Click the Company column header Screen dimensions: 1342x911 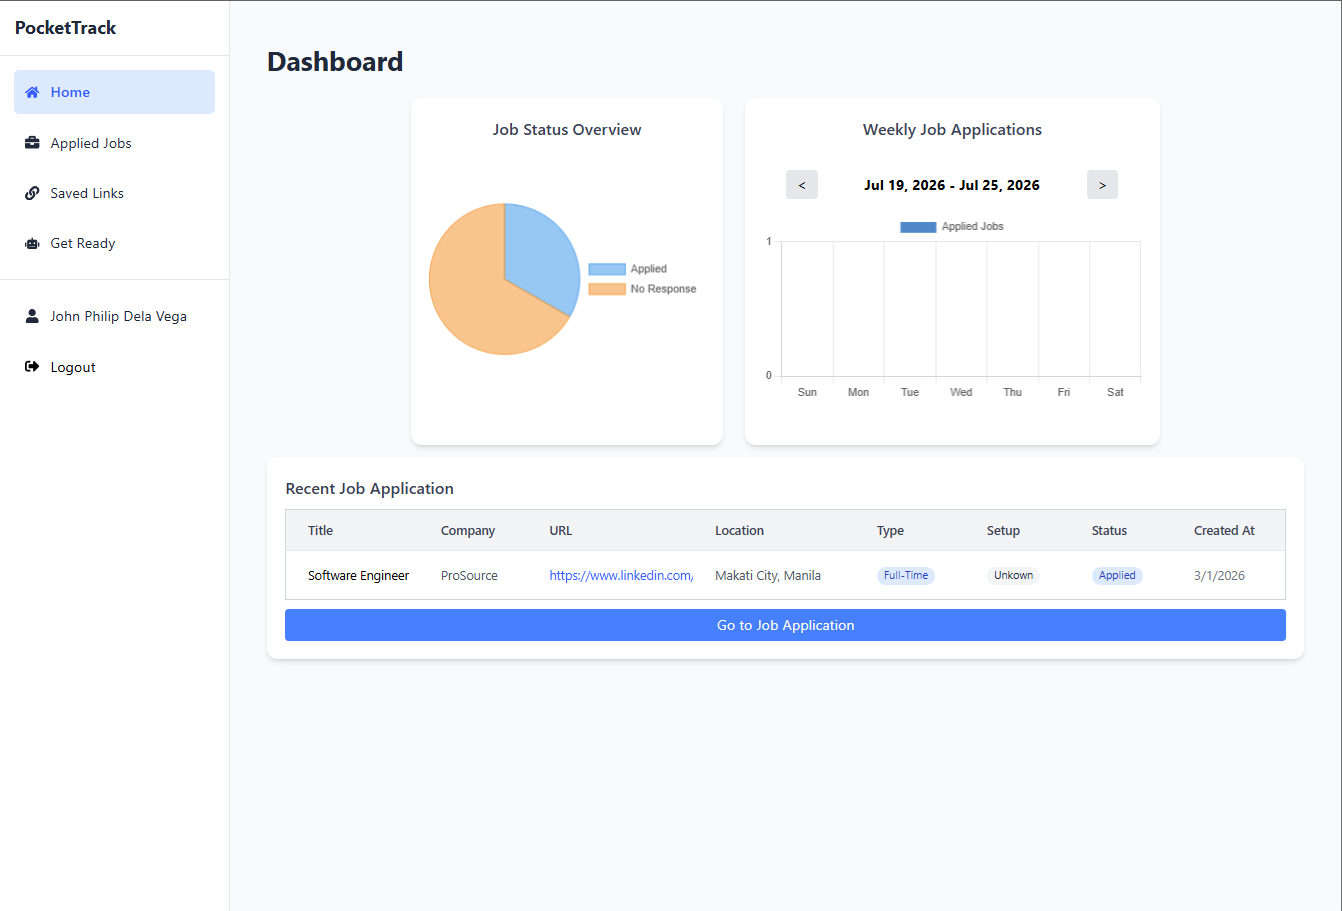click(468, 531)
